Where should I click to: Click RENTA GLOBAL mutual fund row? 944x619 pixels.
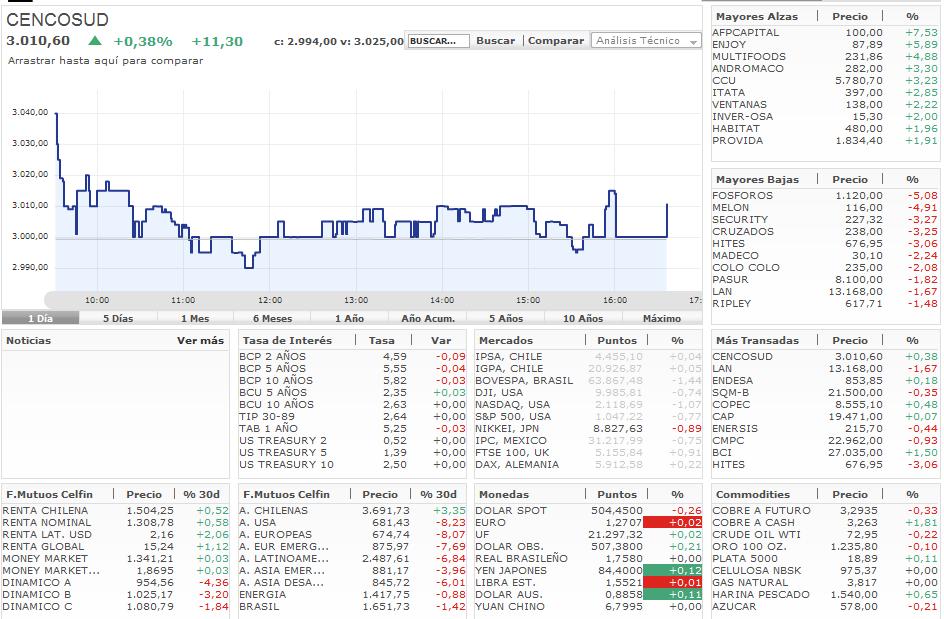coord(116,547)
